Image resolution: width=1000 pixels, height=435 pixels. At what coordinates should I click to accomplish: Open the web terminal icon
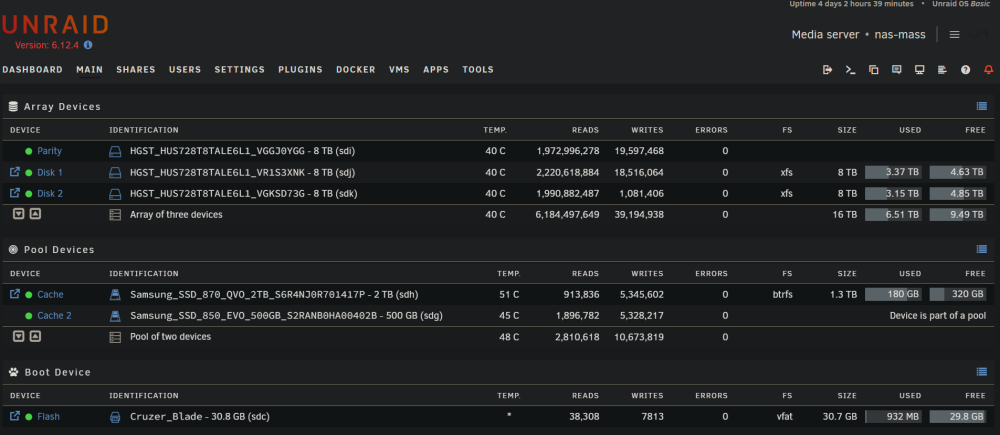pyautogui.click(x=850, y=70)
